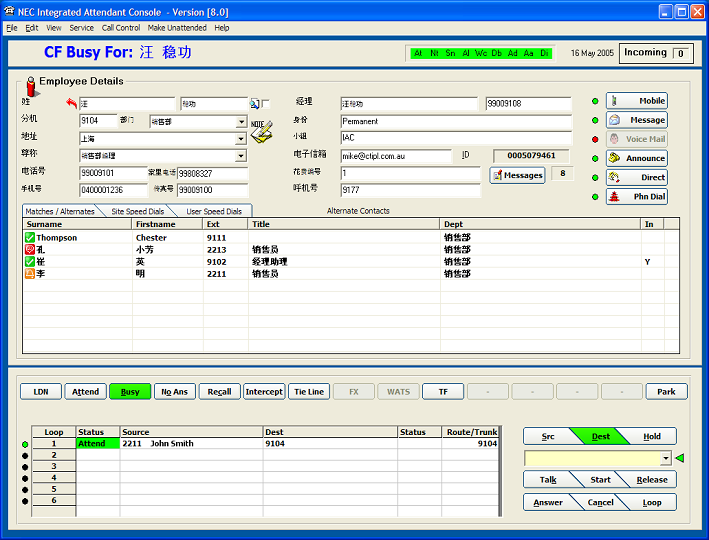Click the email field mike@ctipl.com.au

[396, 156]
